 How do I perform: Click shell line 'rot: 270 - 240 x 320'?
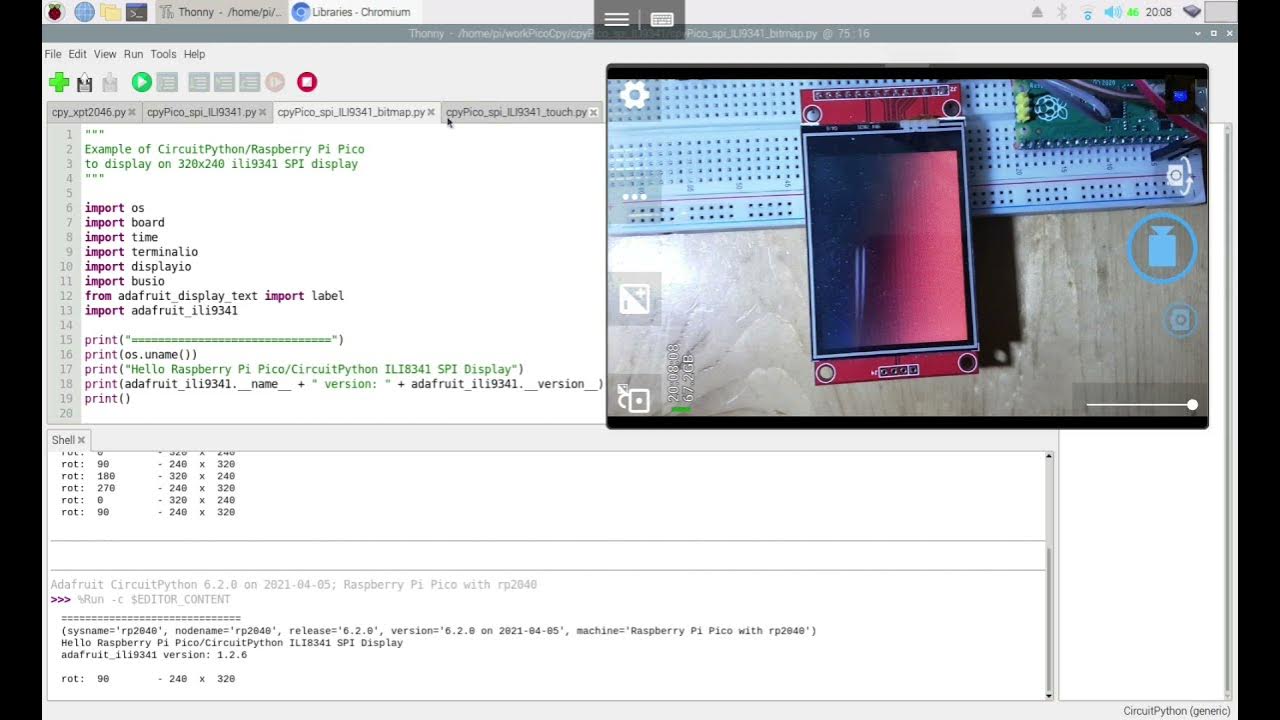coord(148,488)
